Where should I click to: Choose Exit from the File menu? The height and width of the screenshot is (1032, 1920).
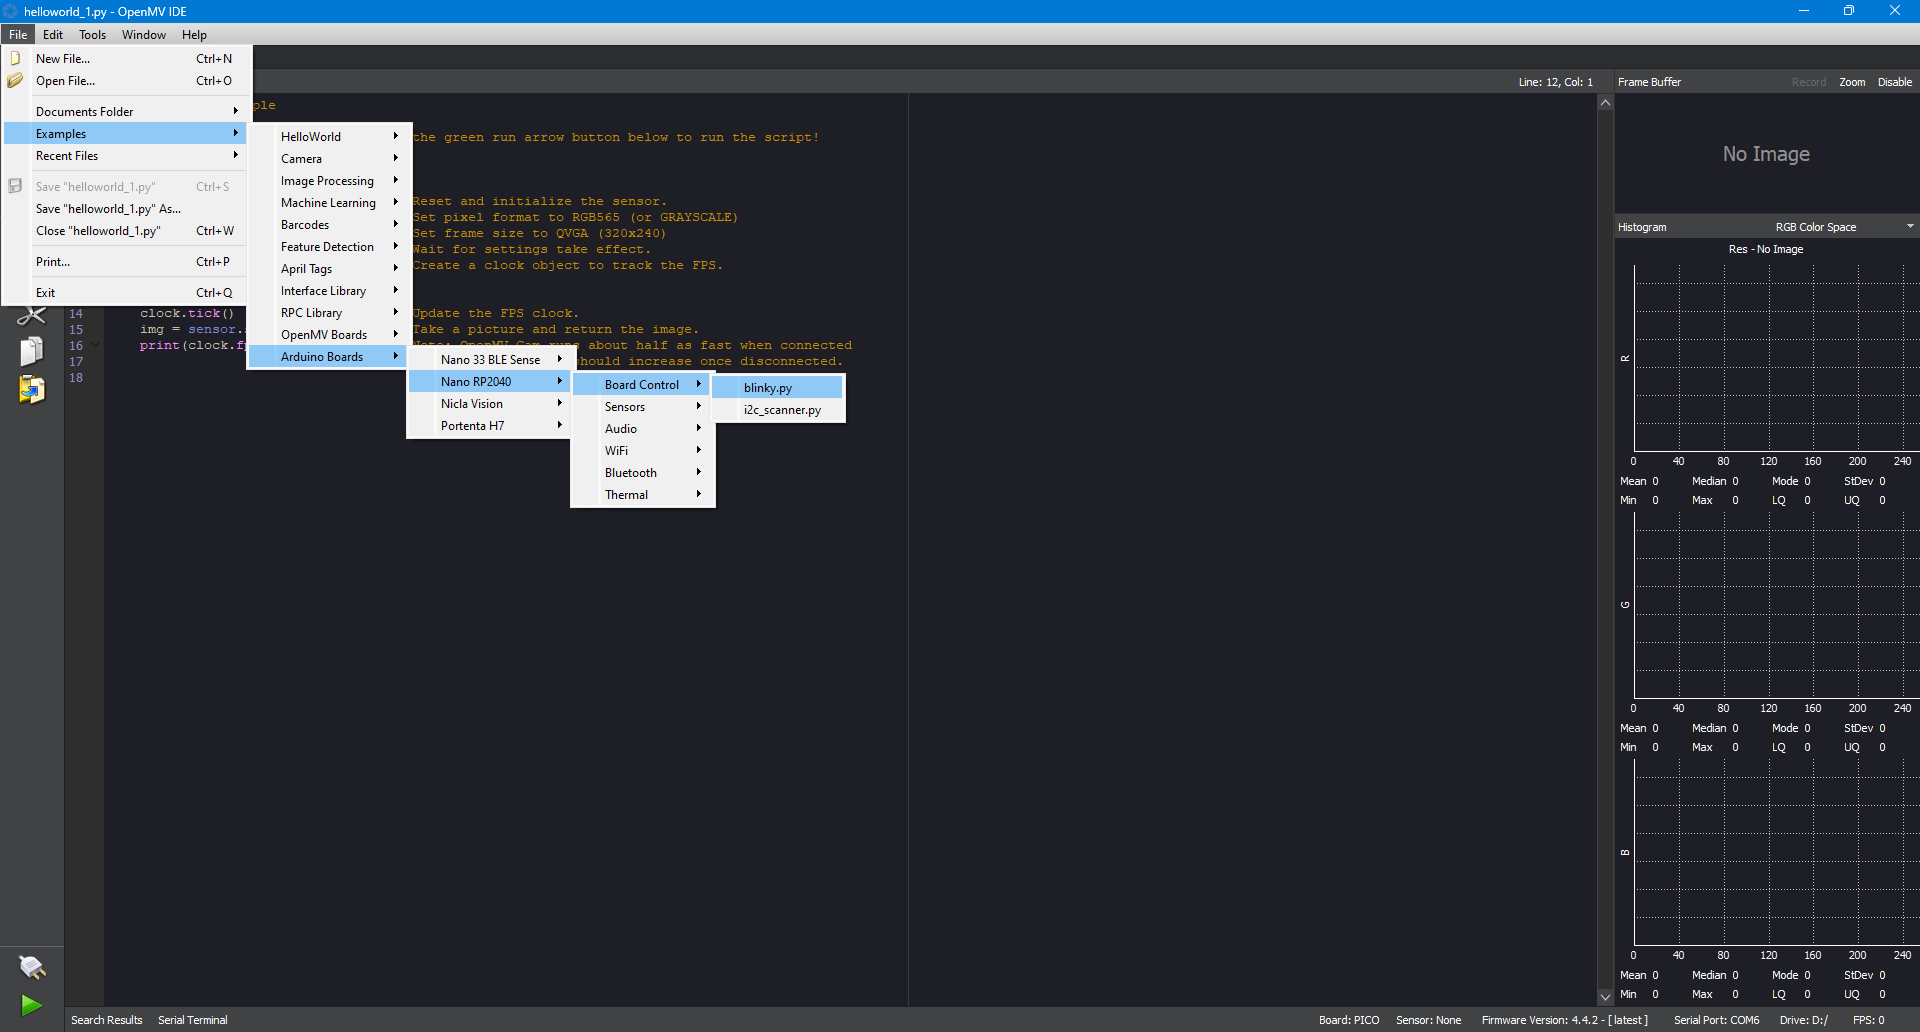pos(126,293)
